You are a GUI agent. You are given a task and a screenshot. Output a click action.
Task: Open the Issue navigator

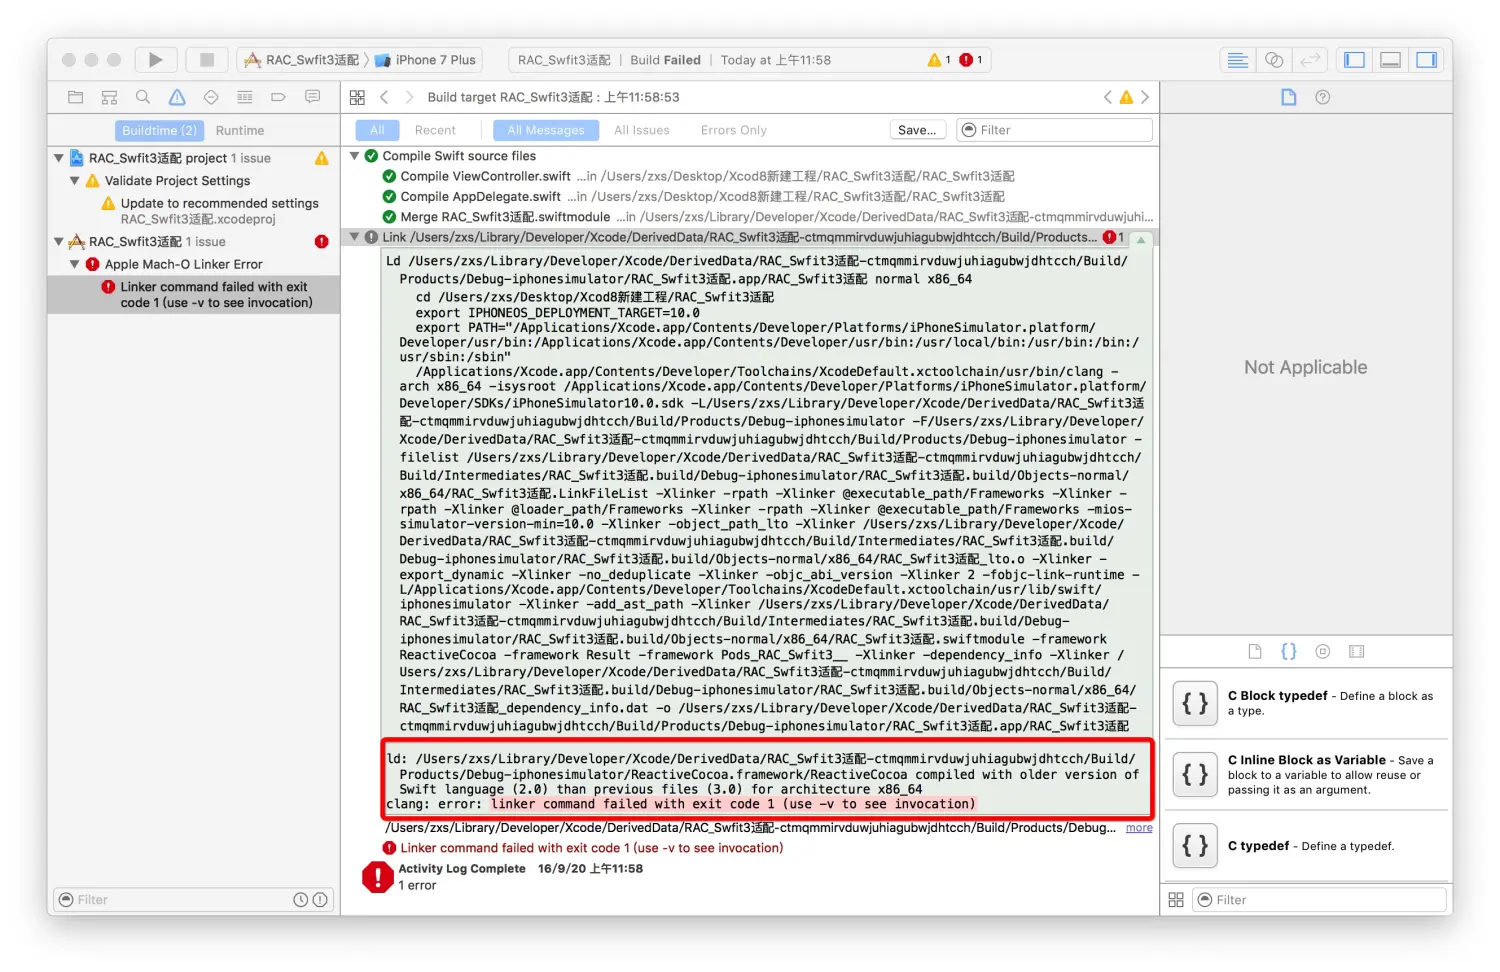(177, 97)
